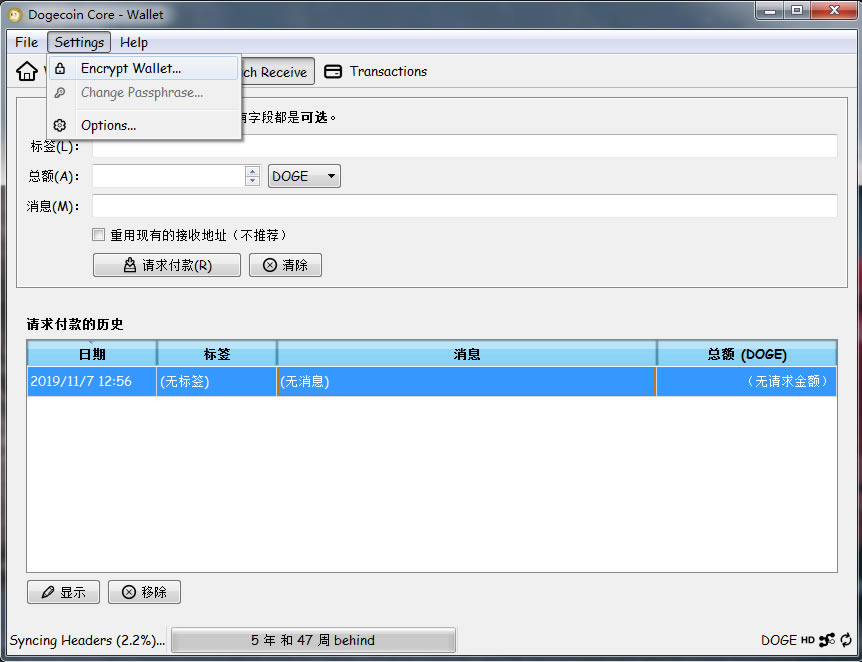Viewport: 862px width, 662px height.
Task: Click the sync progress bar showing weeks behind
Action: pos(313,640)
